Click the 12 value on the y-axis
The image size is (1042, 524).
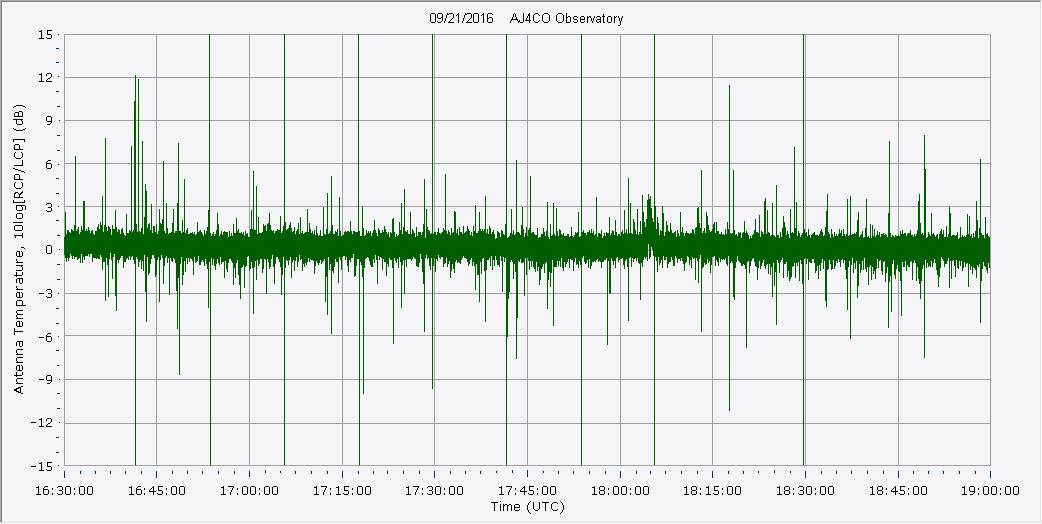click(45, 78)
